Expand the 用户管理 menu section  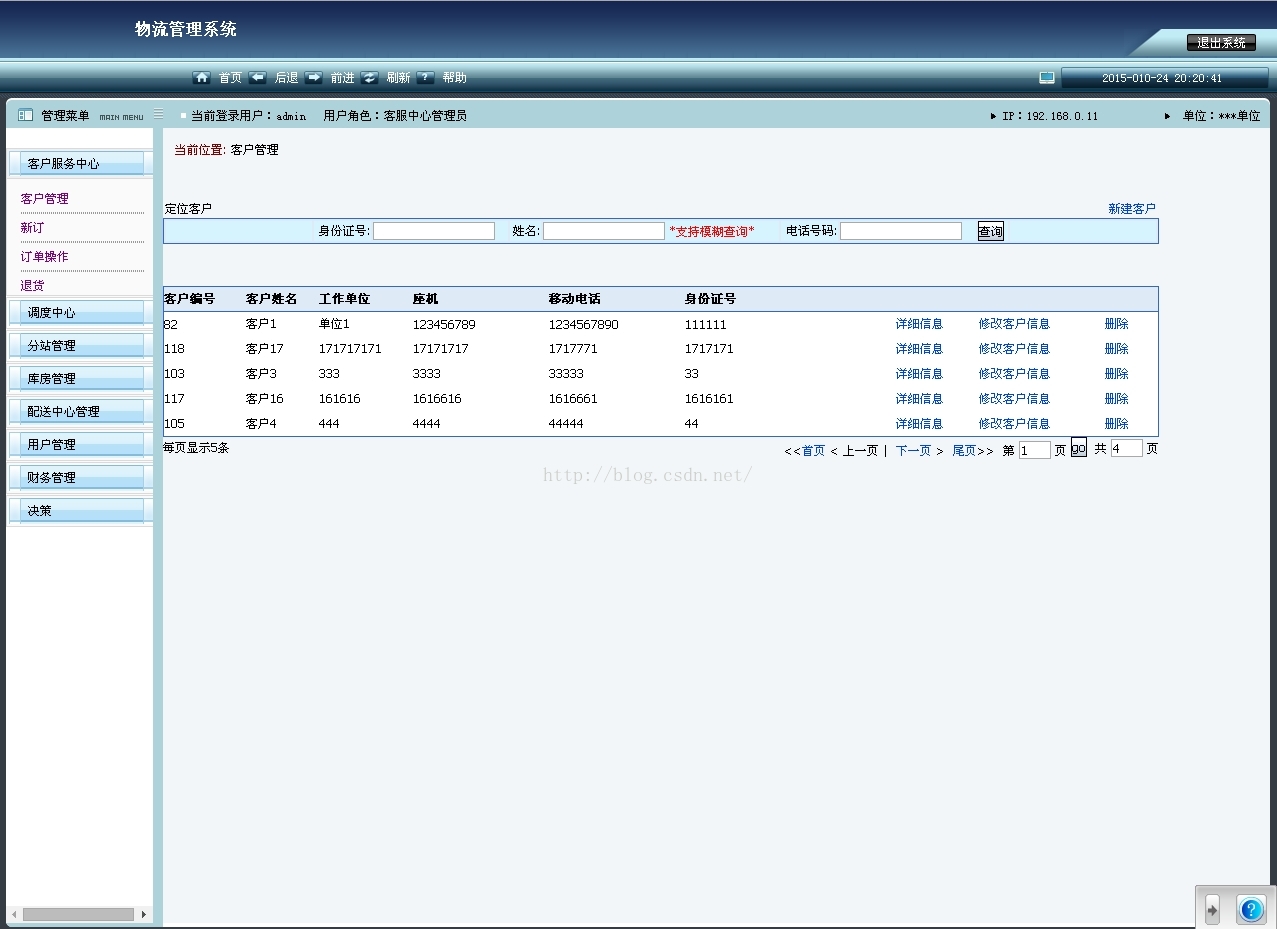[80, 445]
